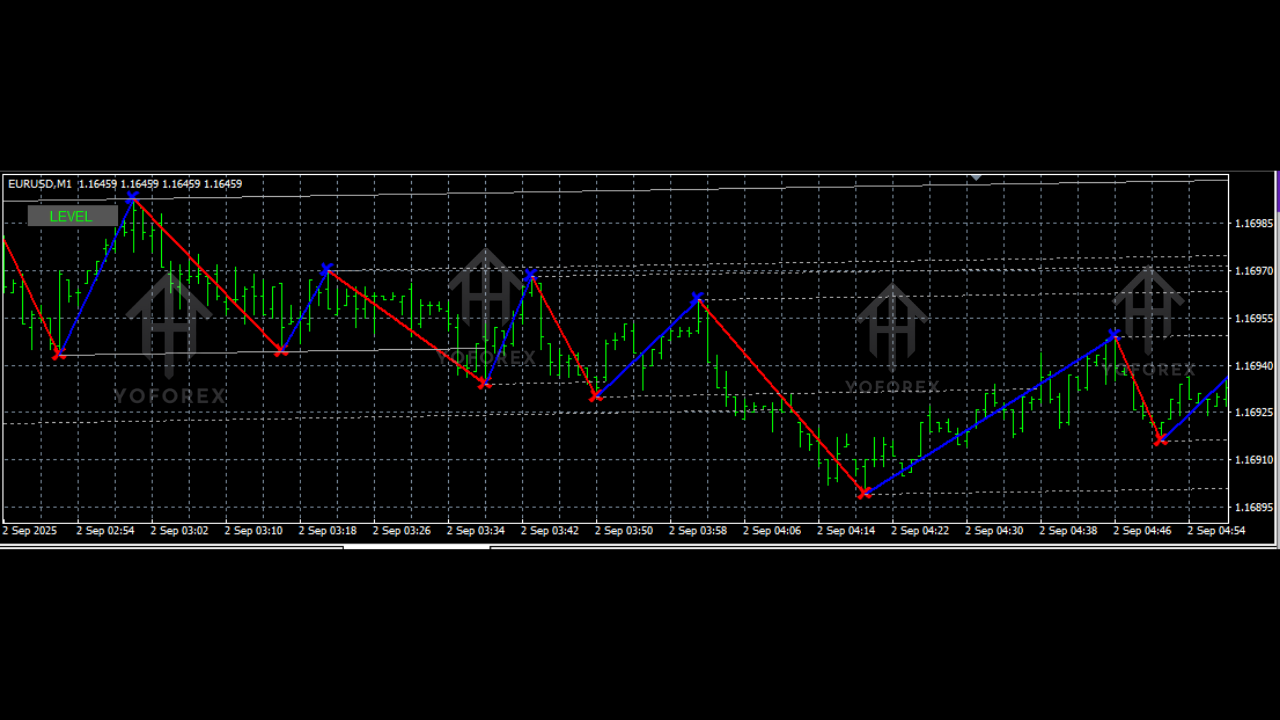
Task: Click the blue X peak marker near 03:42
Action: 531,274
